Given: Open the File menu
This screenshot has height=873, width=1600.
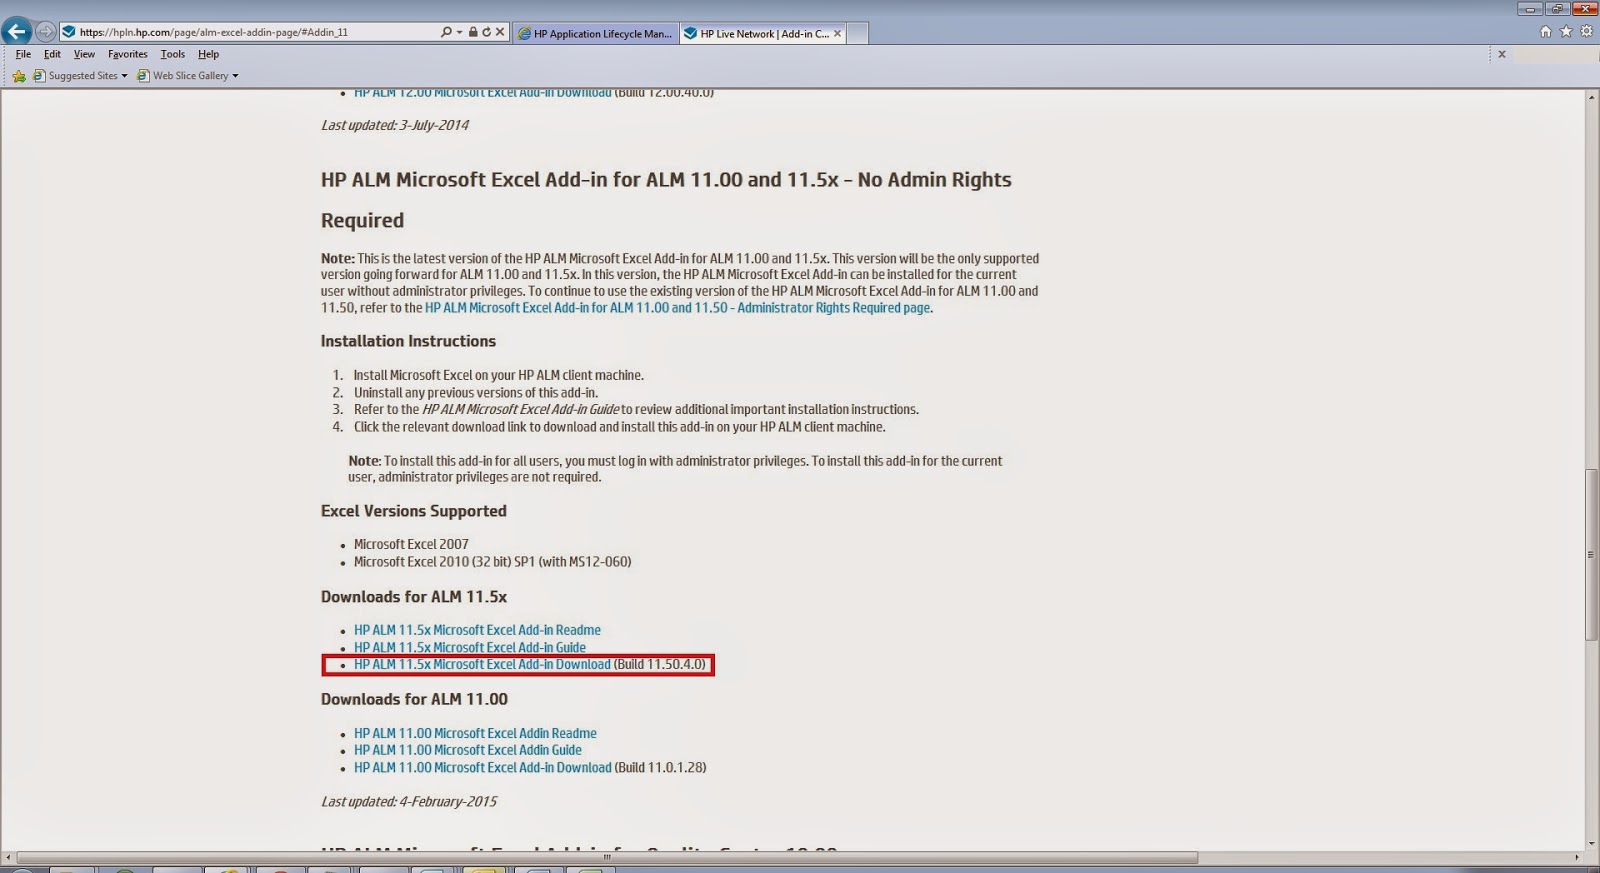Looking at the screenshot, I should tap(23, 54).
